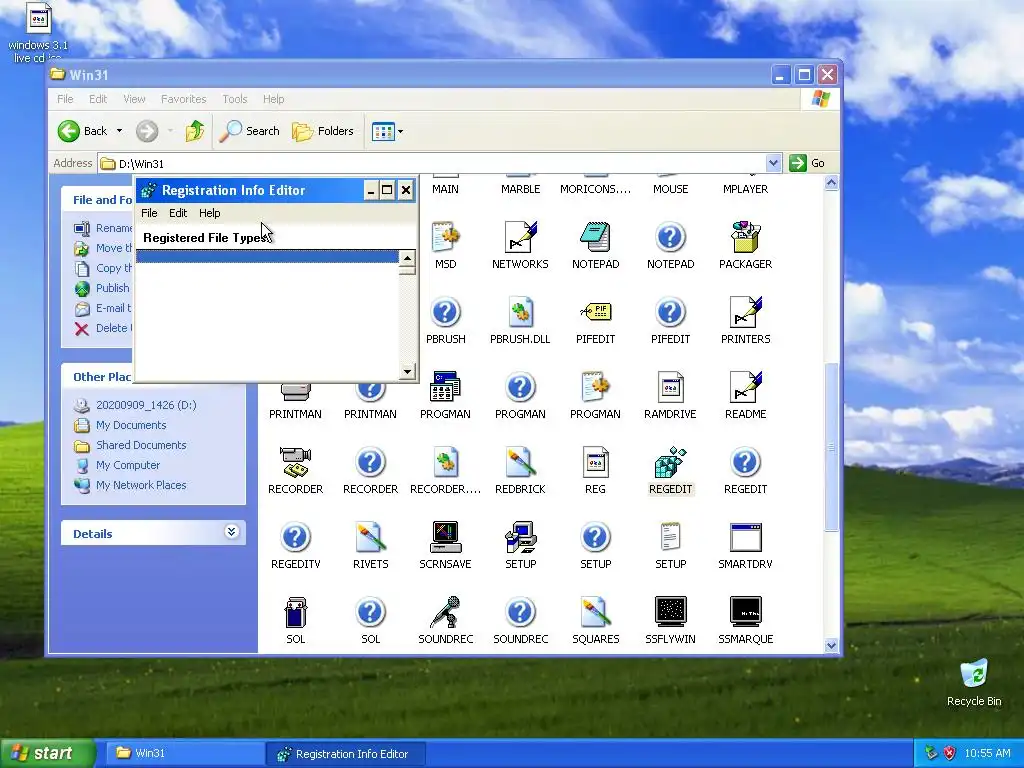
Task: Click the Up folder toolbar icon
Action: click(x=195, y=131)
